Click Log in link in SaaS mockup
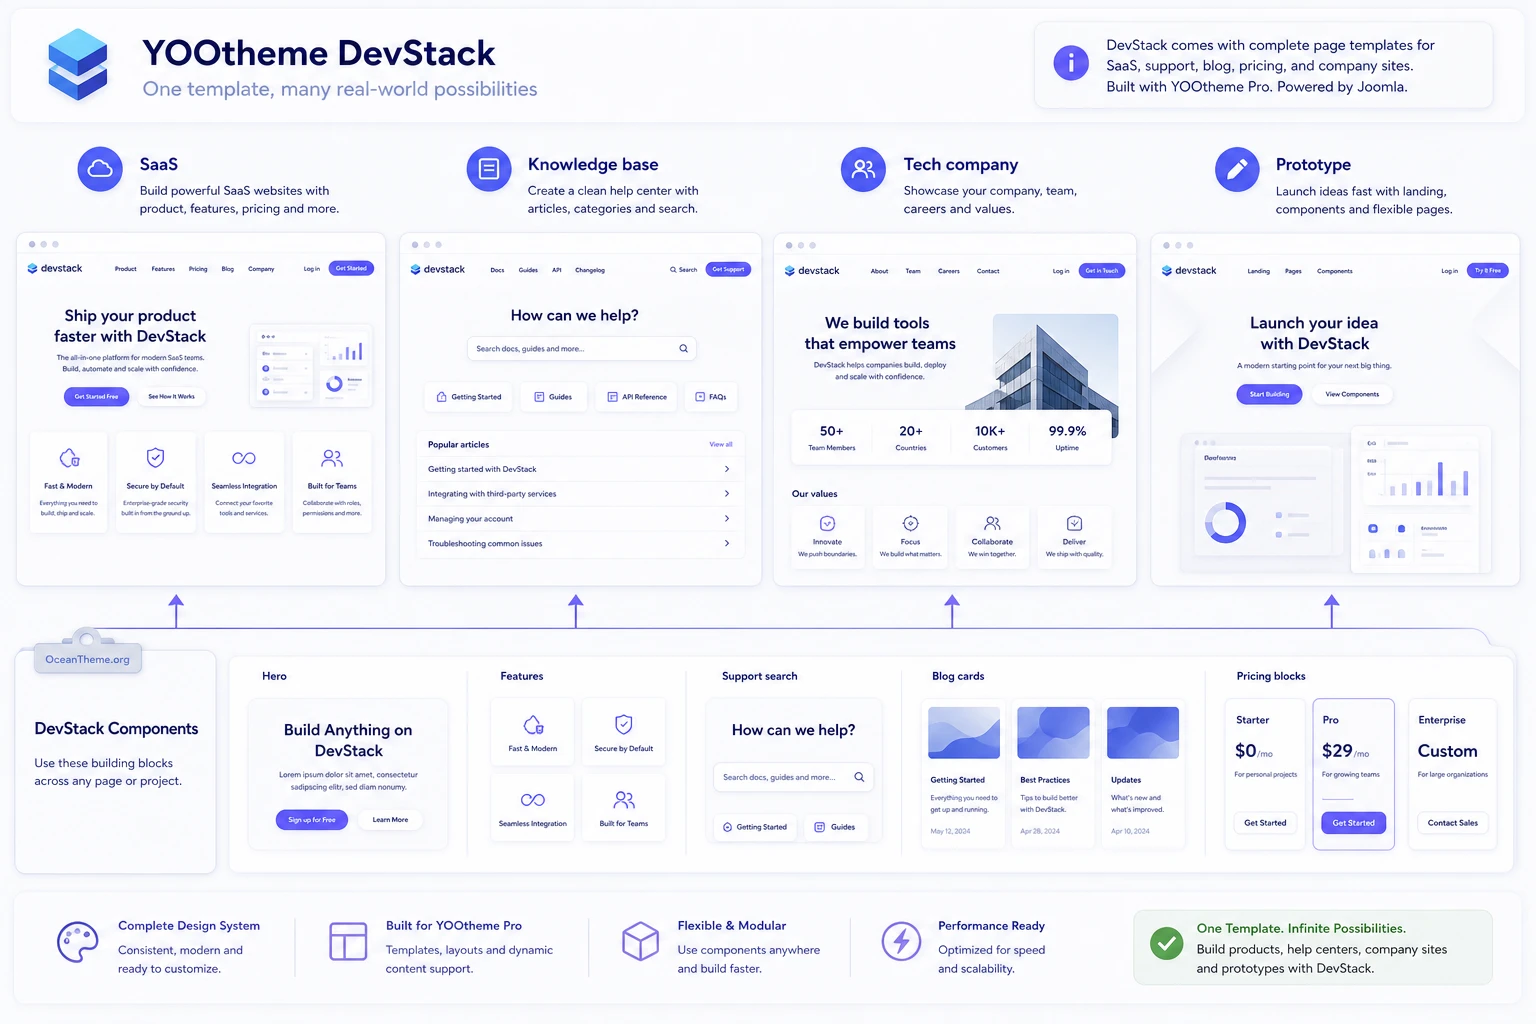The image size is (1536, 1024). click(x=312, y=269)
